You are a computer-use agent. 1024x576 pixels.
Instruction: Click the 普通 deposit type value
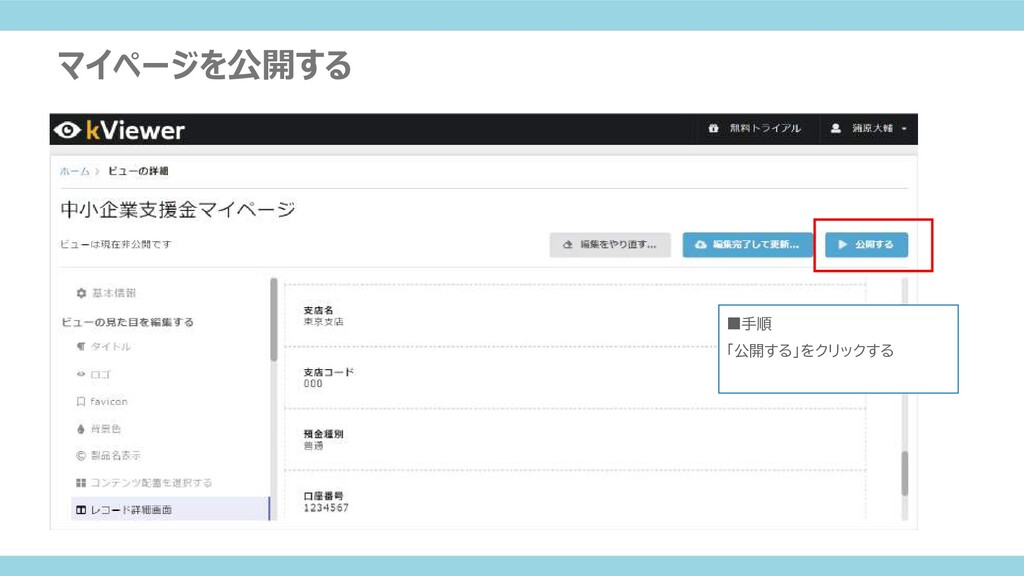pos(313,446)
